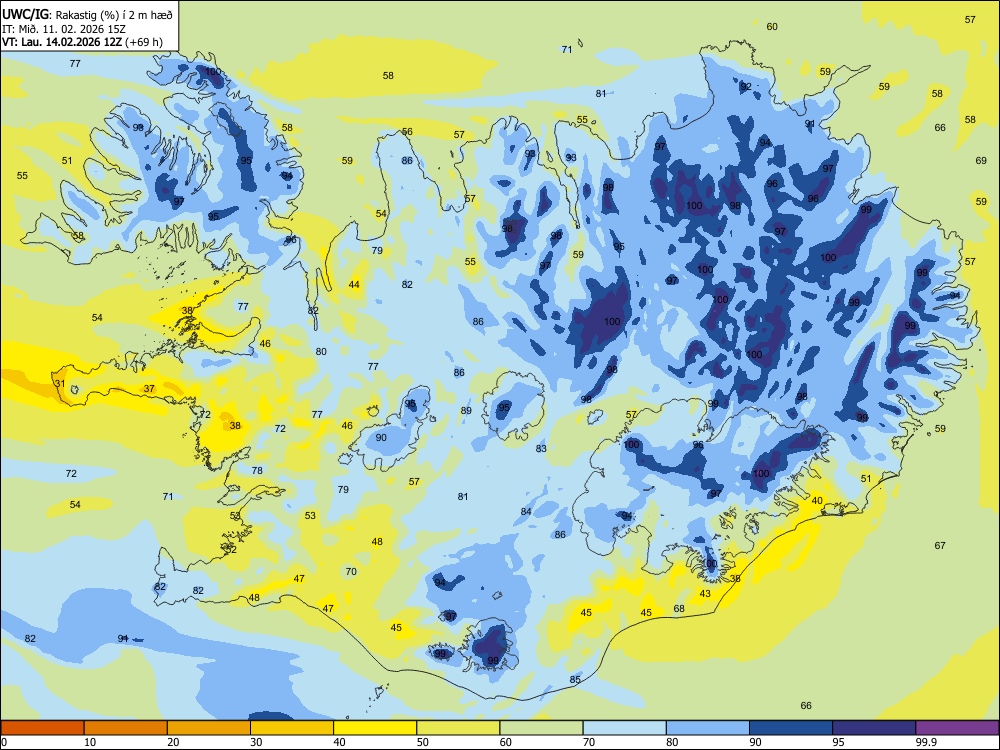1000x750 pixels.
Task: Click the 30–40 golden legend segment
Action: [x=292, y=728]
